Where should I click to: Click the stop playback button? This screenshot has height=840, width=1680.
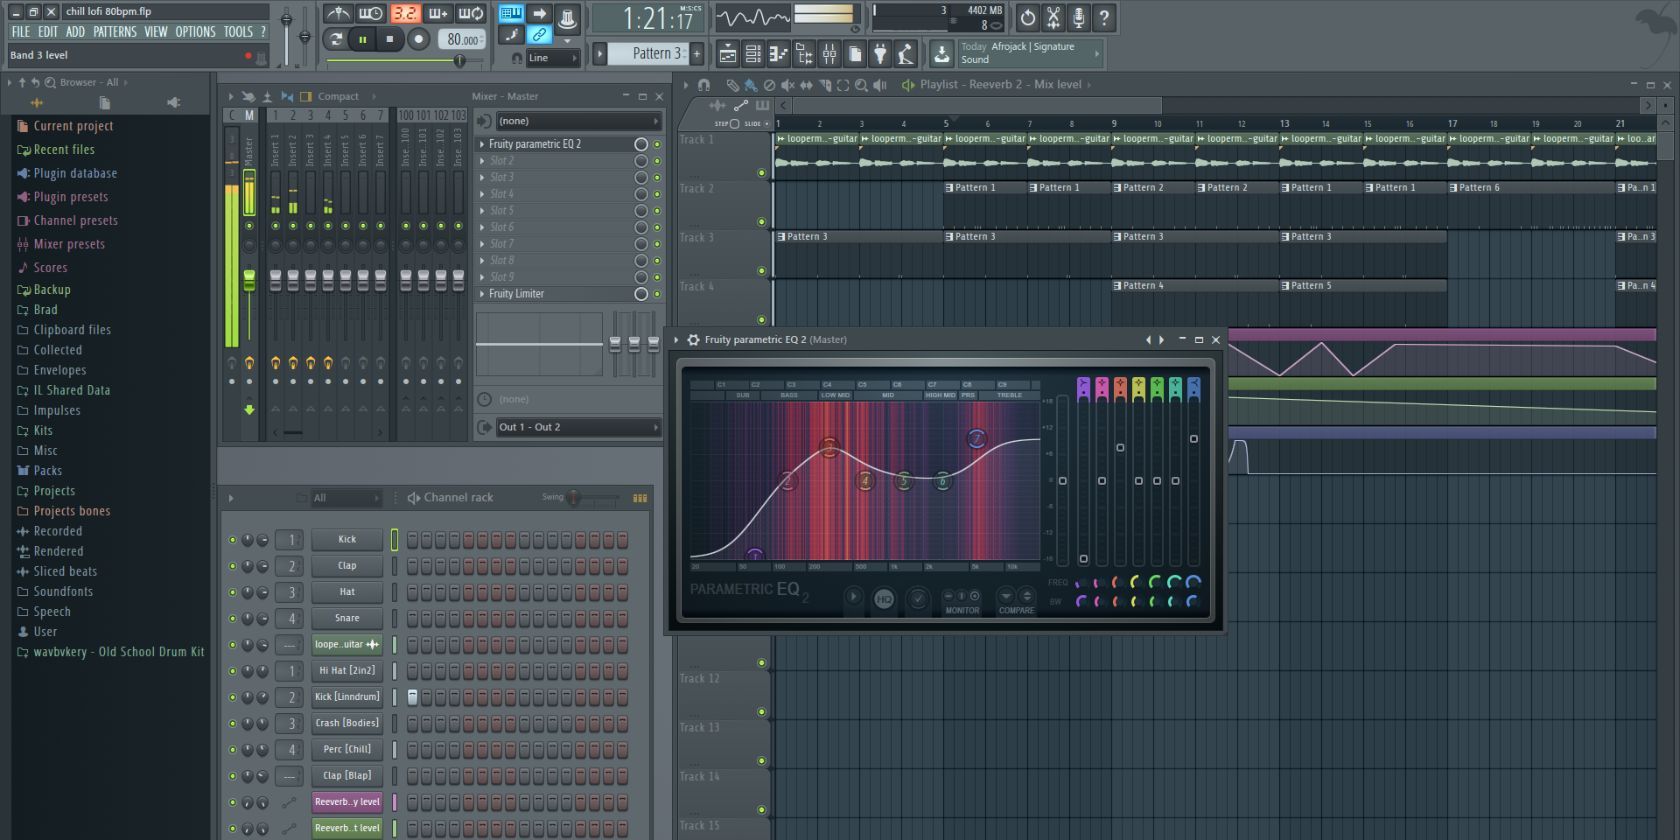point(390,39)
